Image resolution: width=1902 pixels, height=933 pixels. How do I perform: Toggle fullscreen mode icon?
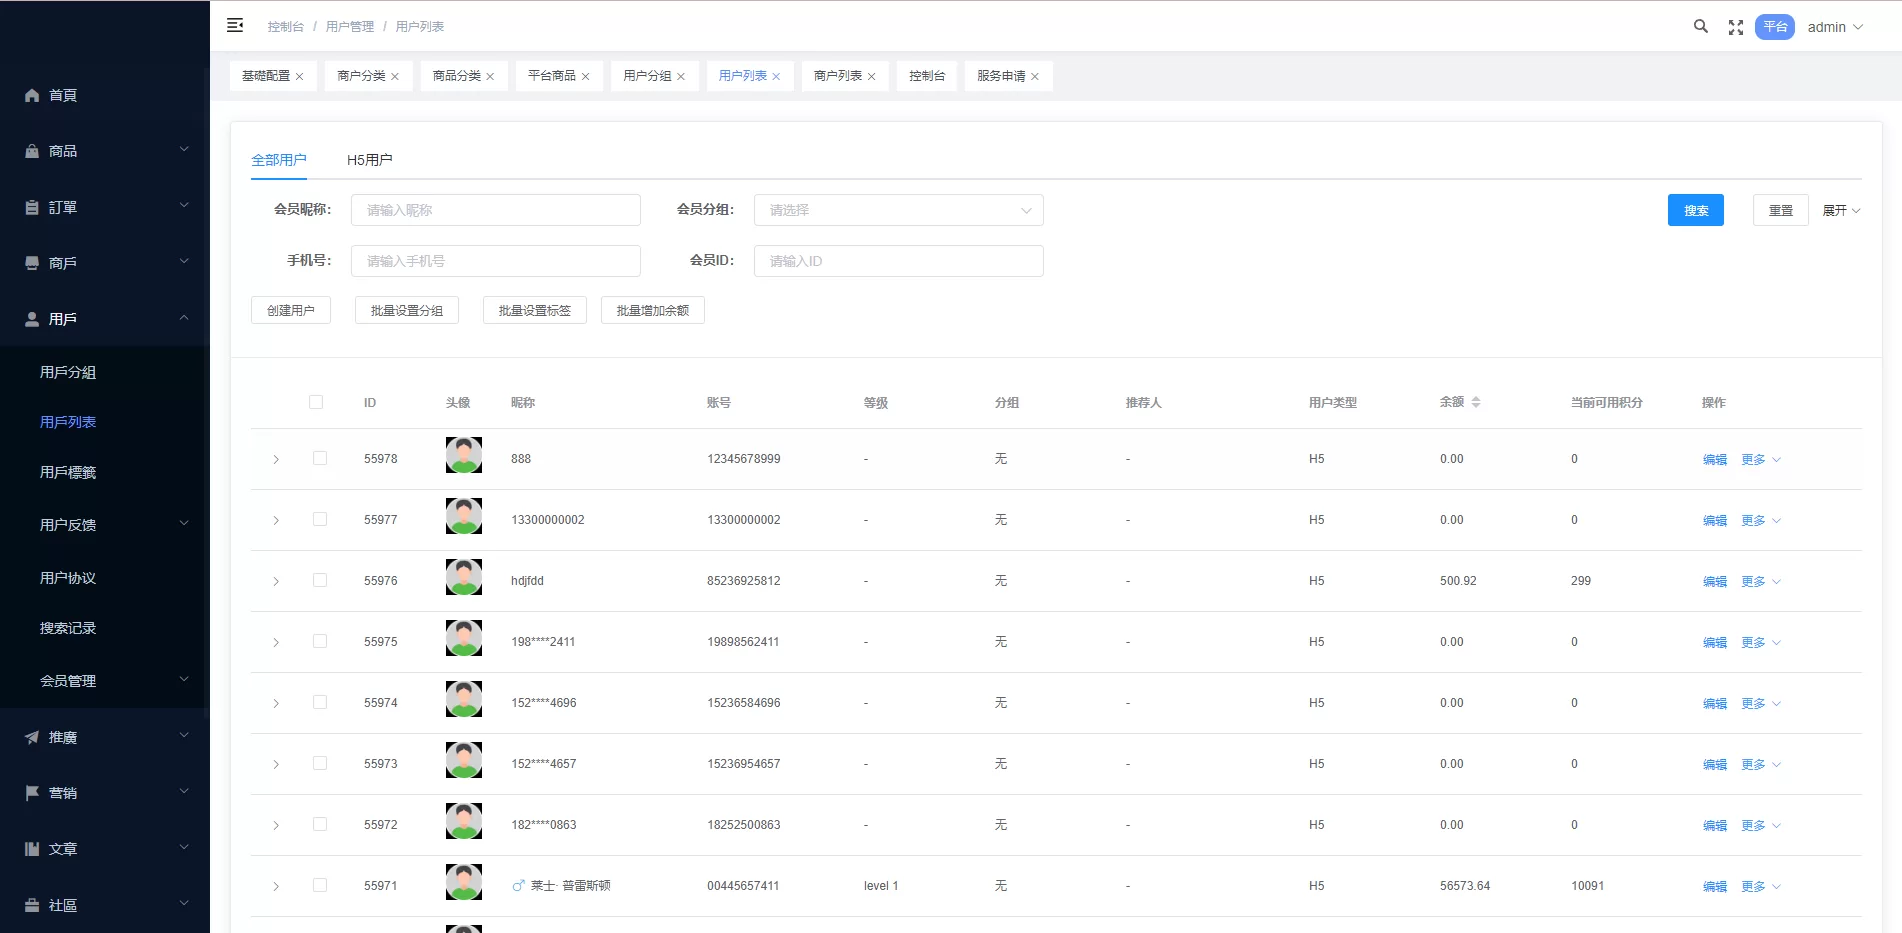[x=1736, y=27]
